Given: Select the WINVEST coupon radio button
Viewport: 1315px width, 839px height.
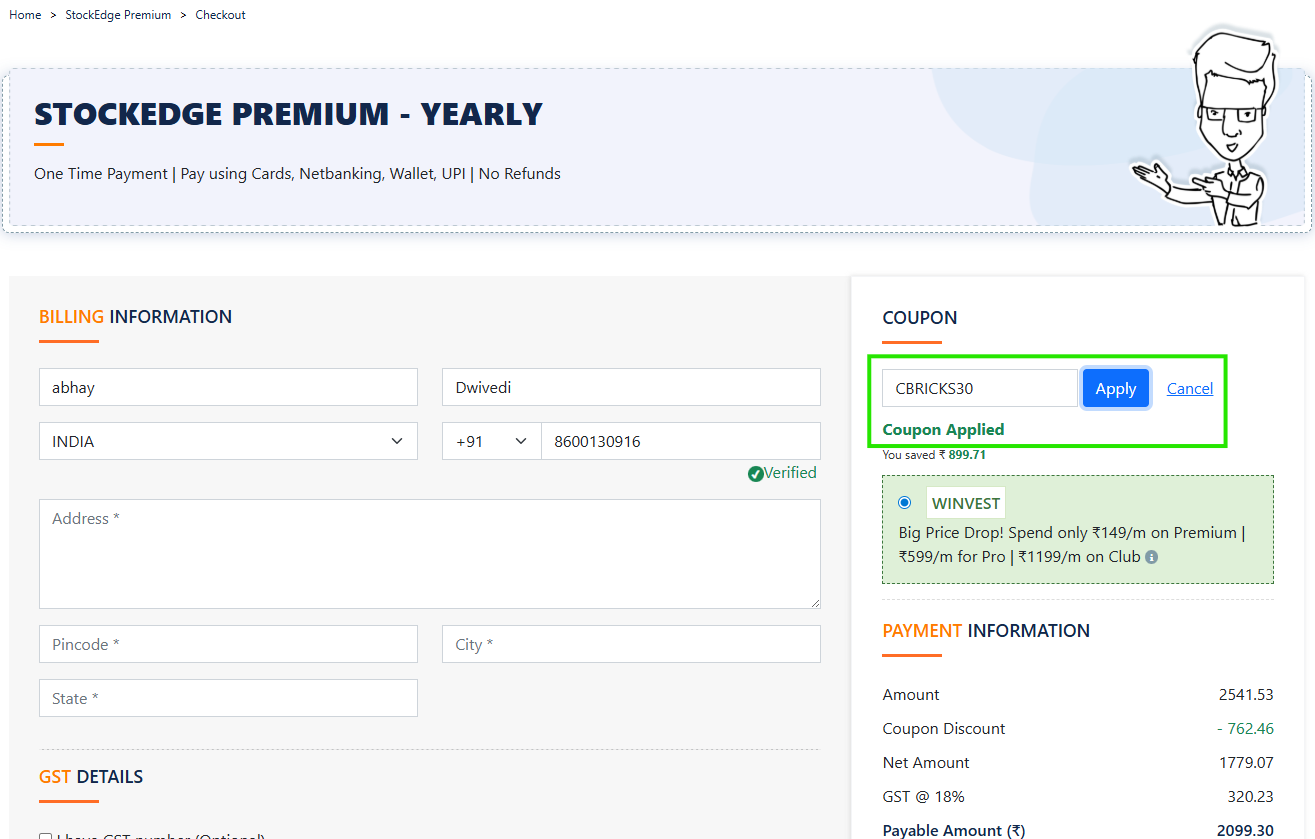Looking at the screenshot, I should point(904,502).
